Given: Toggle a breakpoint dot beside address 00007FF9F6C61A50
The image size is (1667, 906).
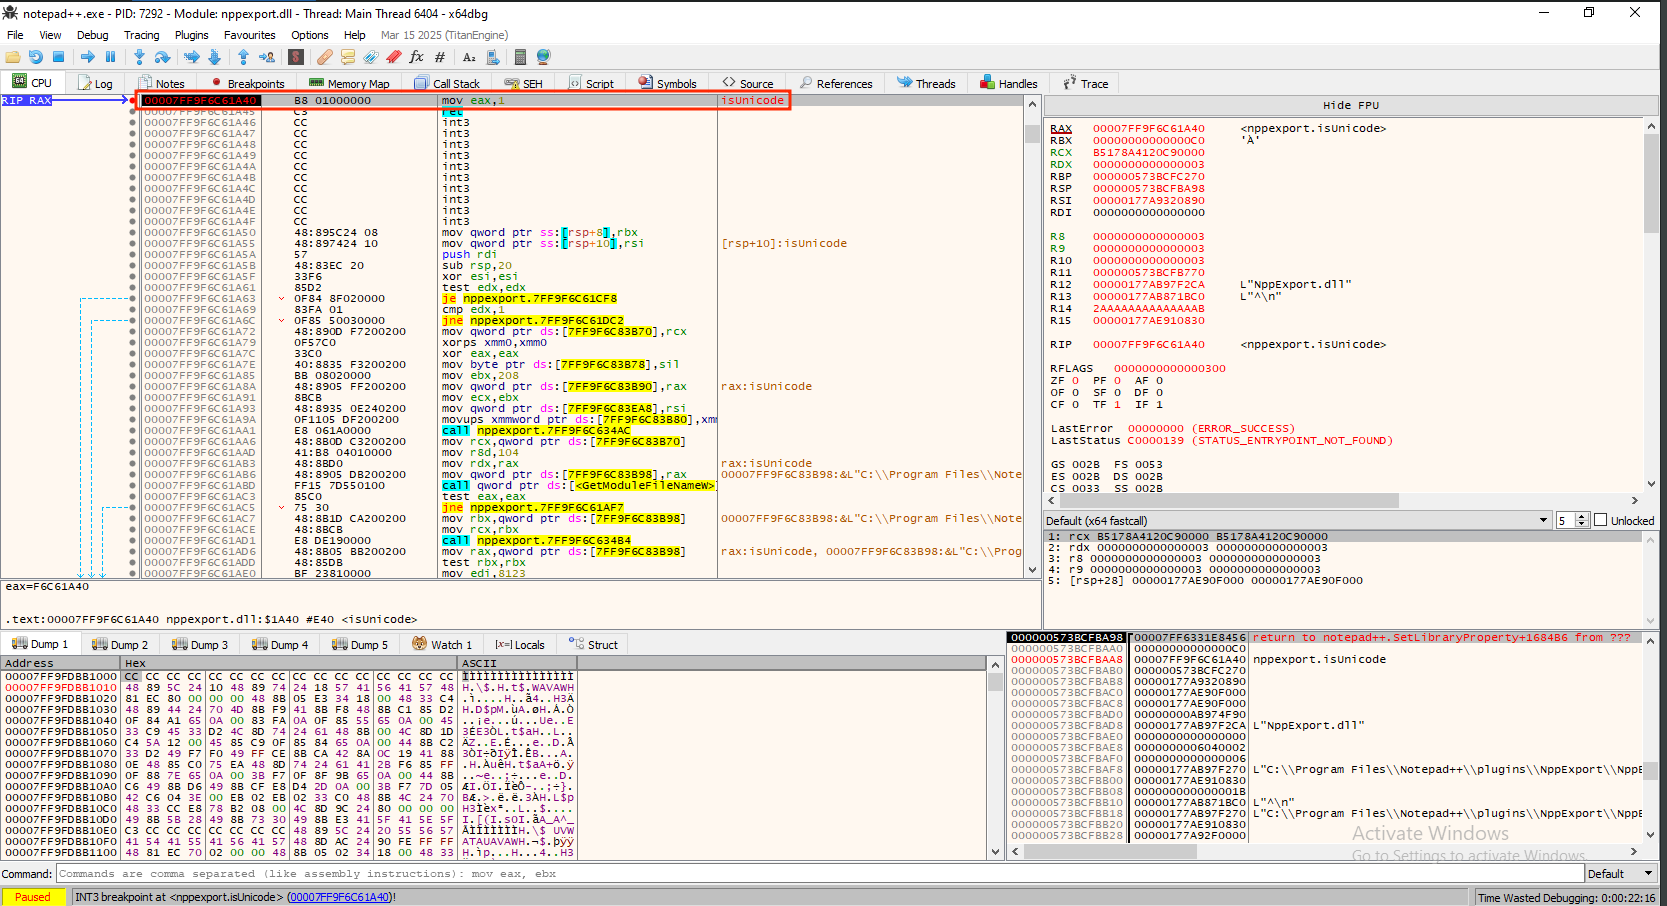Looking at the screenshot, I should pos(131,232).
